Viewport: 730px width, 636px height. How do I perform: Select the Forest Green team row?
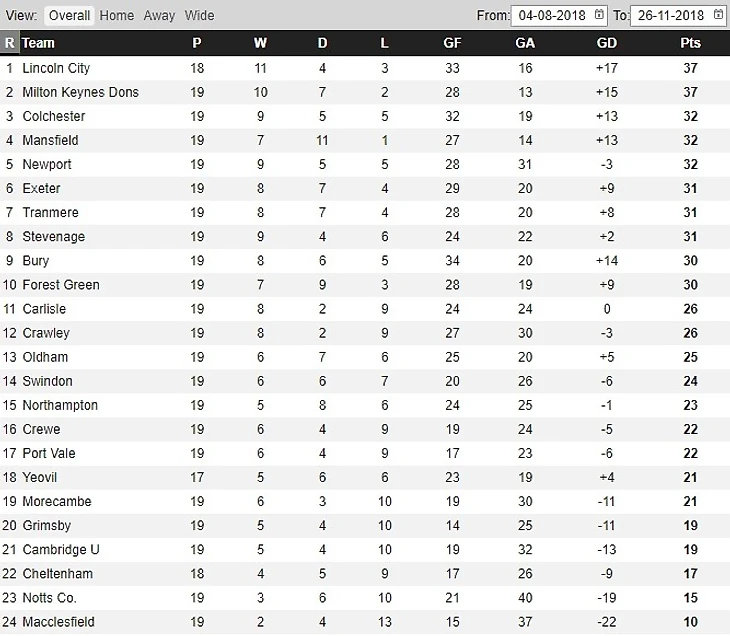point(365,284)
